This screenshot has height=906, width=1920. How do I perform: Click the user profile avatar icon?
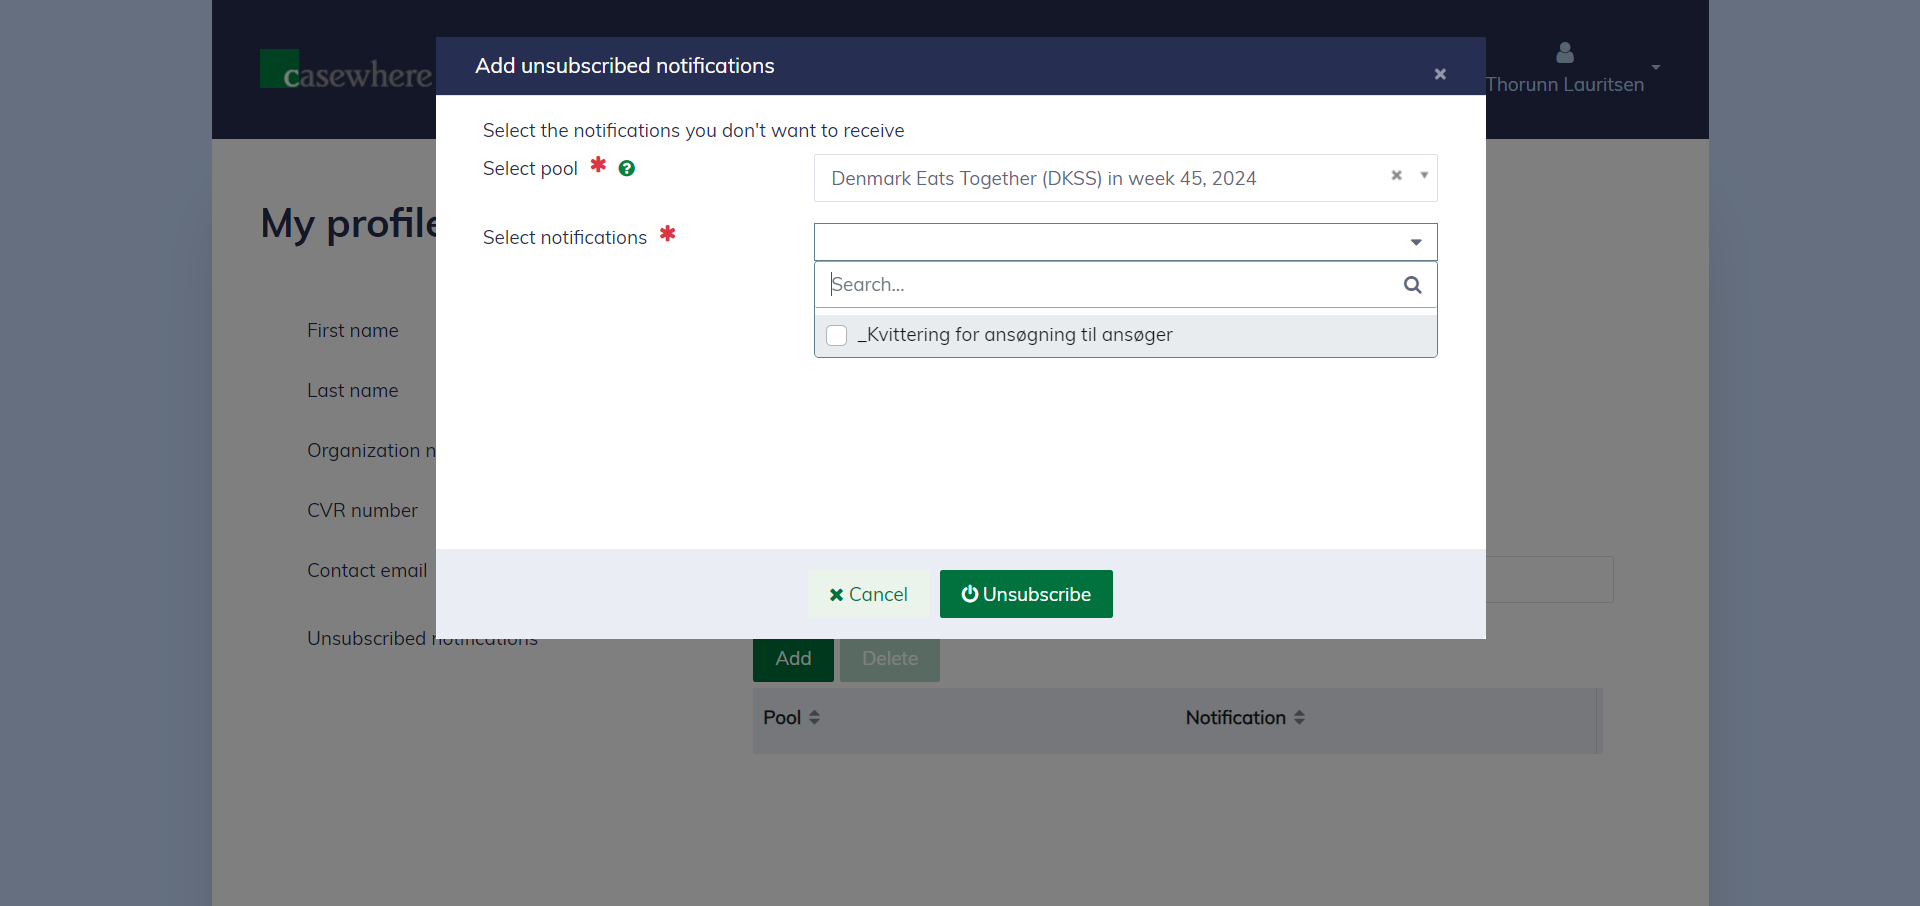1564,53
